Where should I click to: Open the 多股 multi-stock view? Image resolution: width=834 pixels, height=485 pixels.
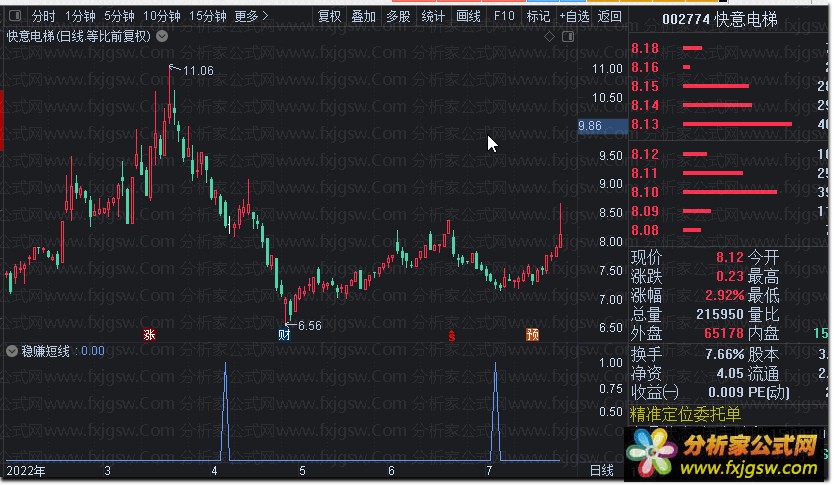point(398,16)
